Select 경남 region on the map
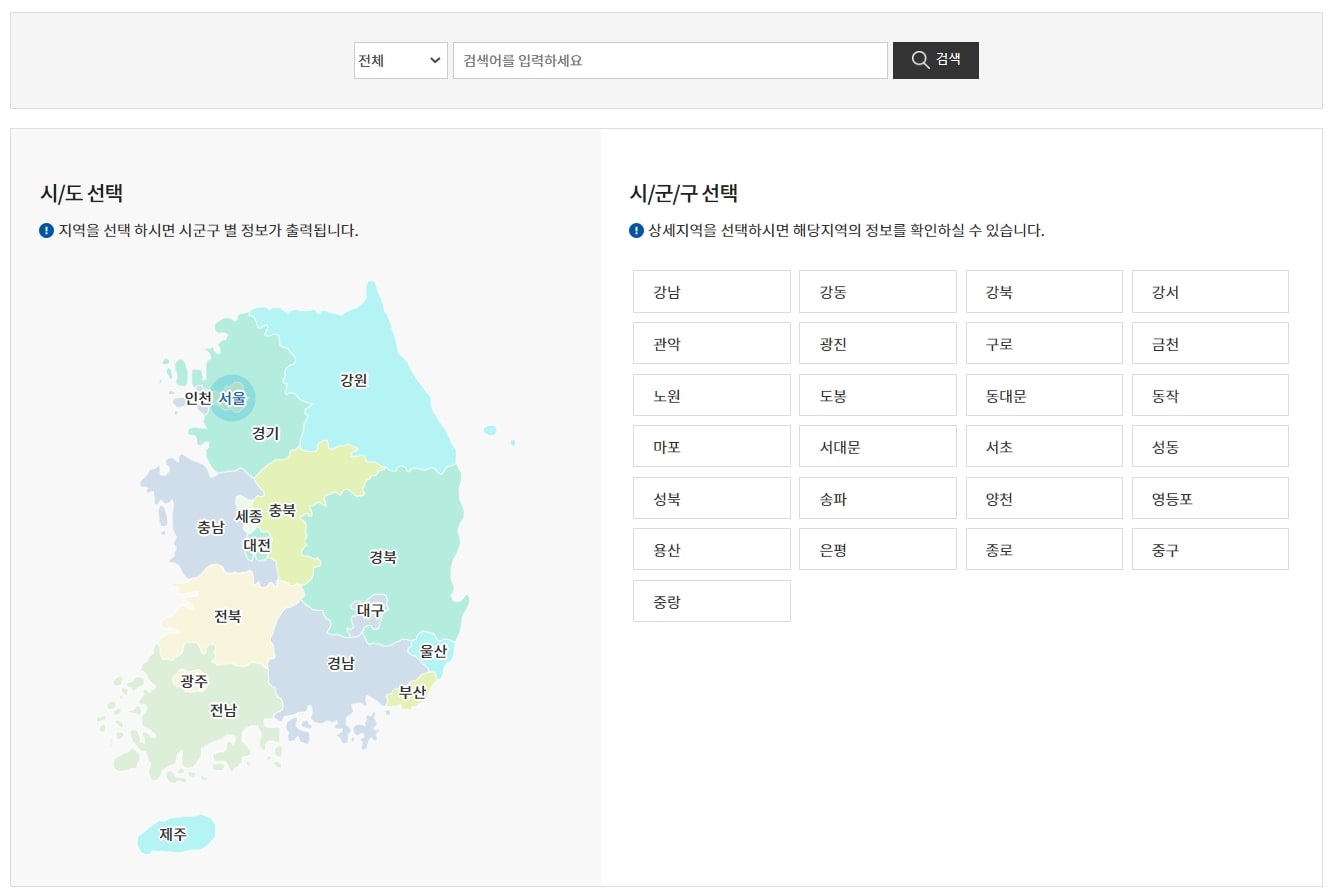Viewport: 1332px width, 894px height. click(341, 662)
